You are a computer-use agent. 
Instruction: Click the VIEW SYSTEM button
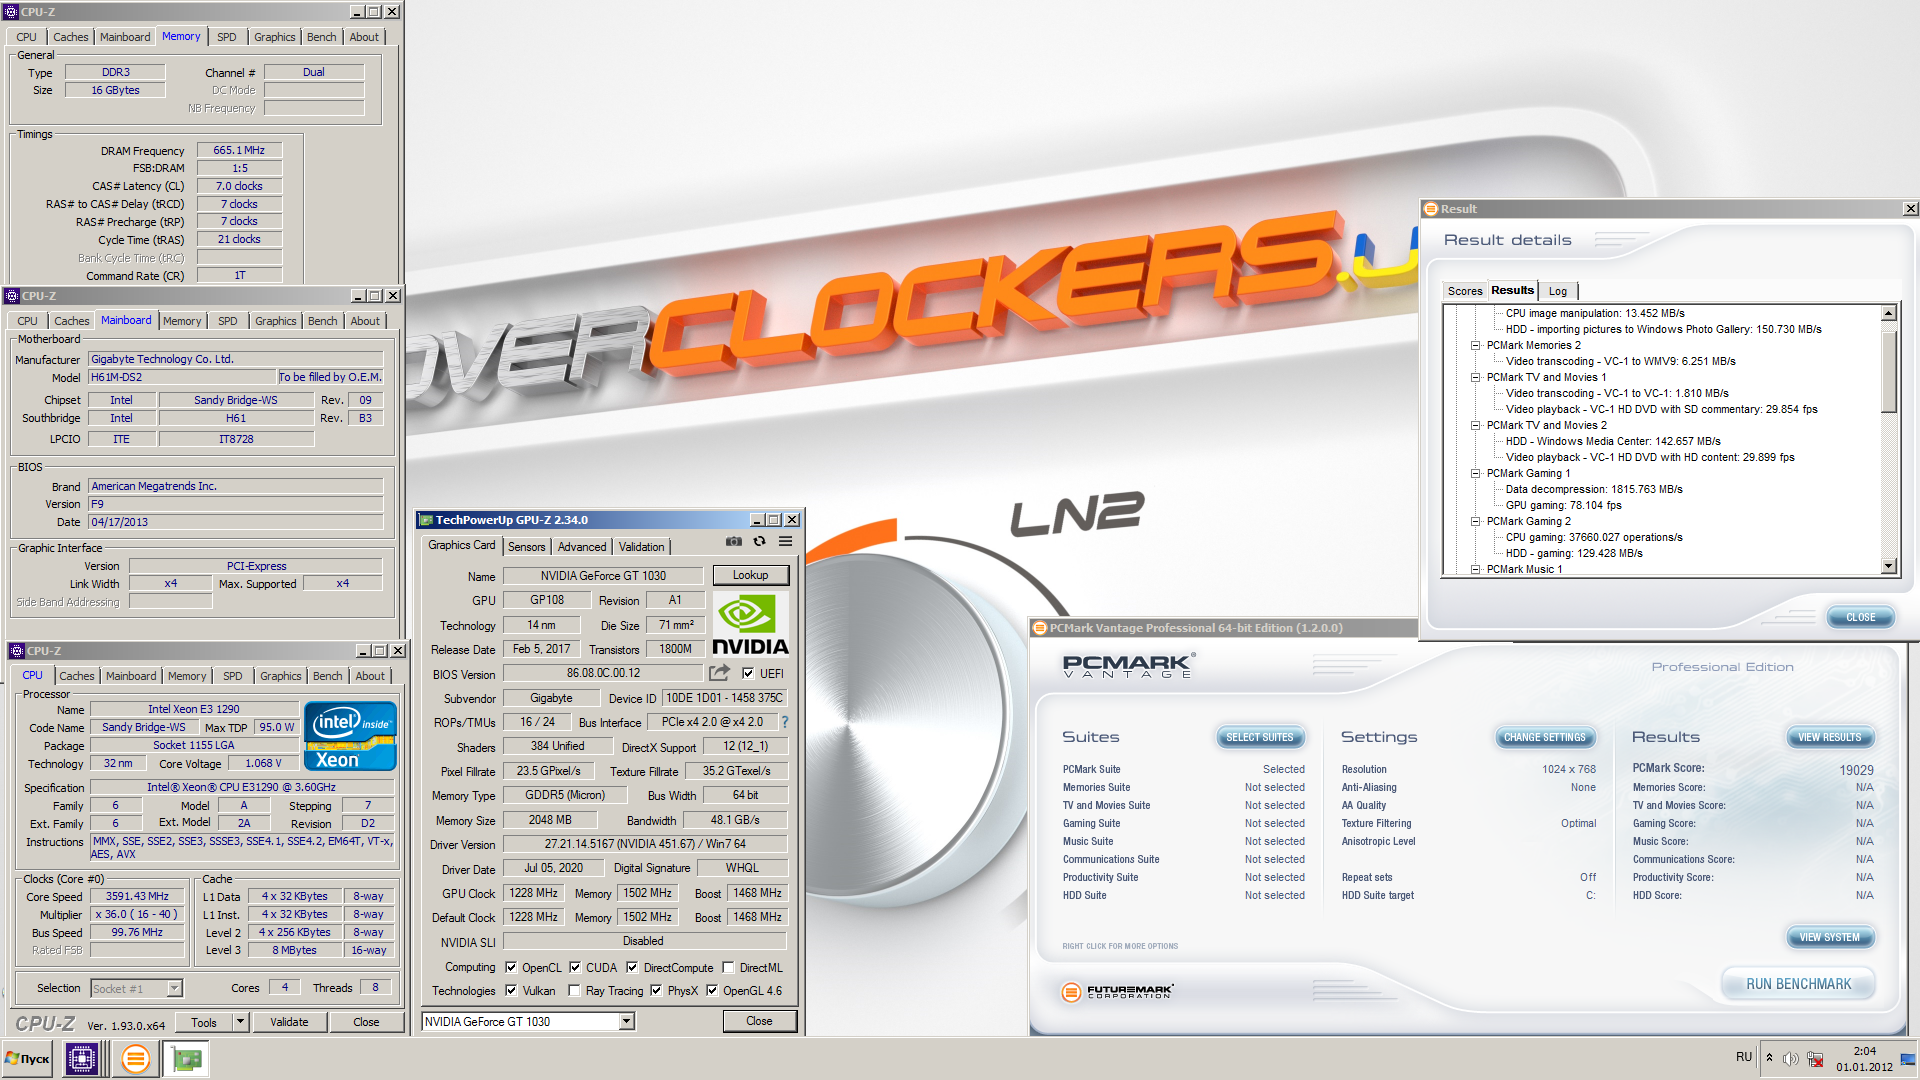[1829, 937]
